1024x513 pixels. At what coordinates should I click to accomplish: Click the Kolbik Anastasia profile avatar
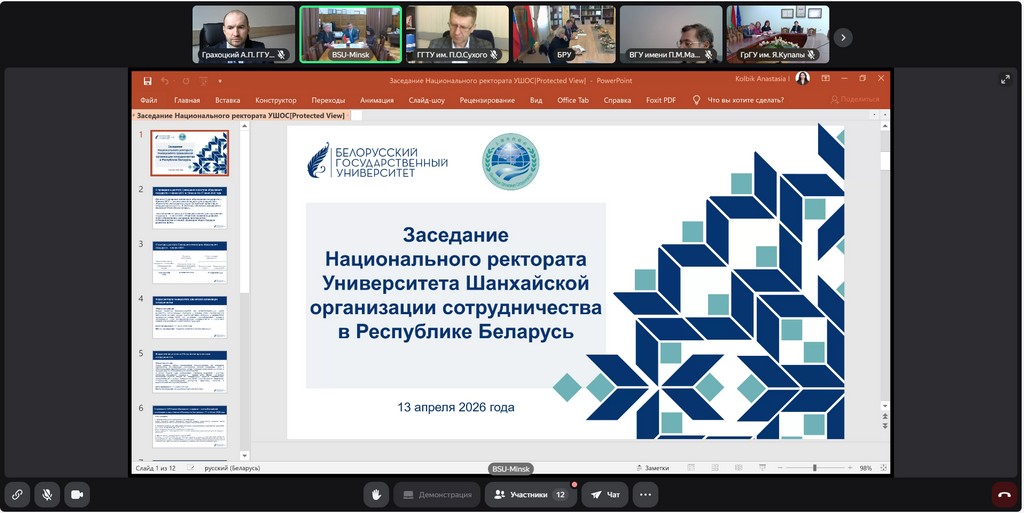[802, 79]
